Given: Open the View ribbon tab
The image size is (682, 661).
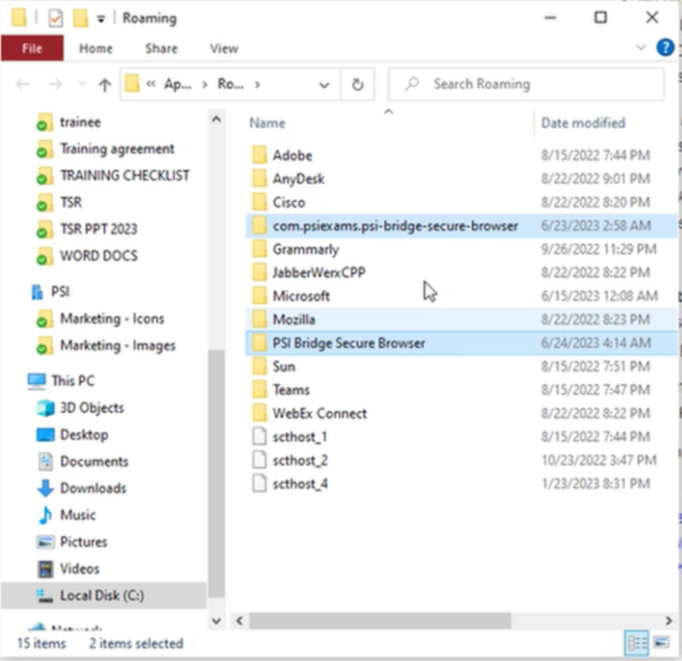Looking at the screenshot, I should click(x=224, y=48).
